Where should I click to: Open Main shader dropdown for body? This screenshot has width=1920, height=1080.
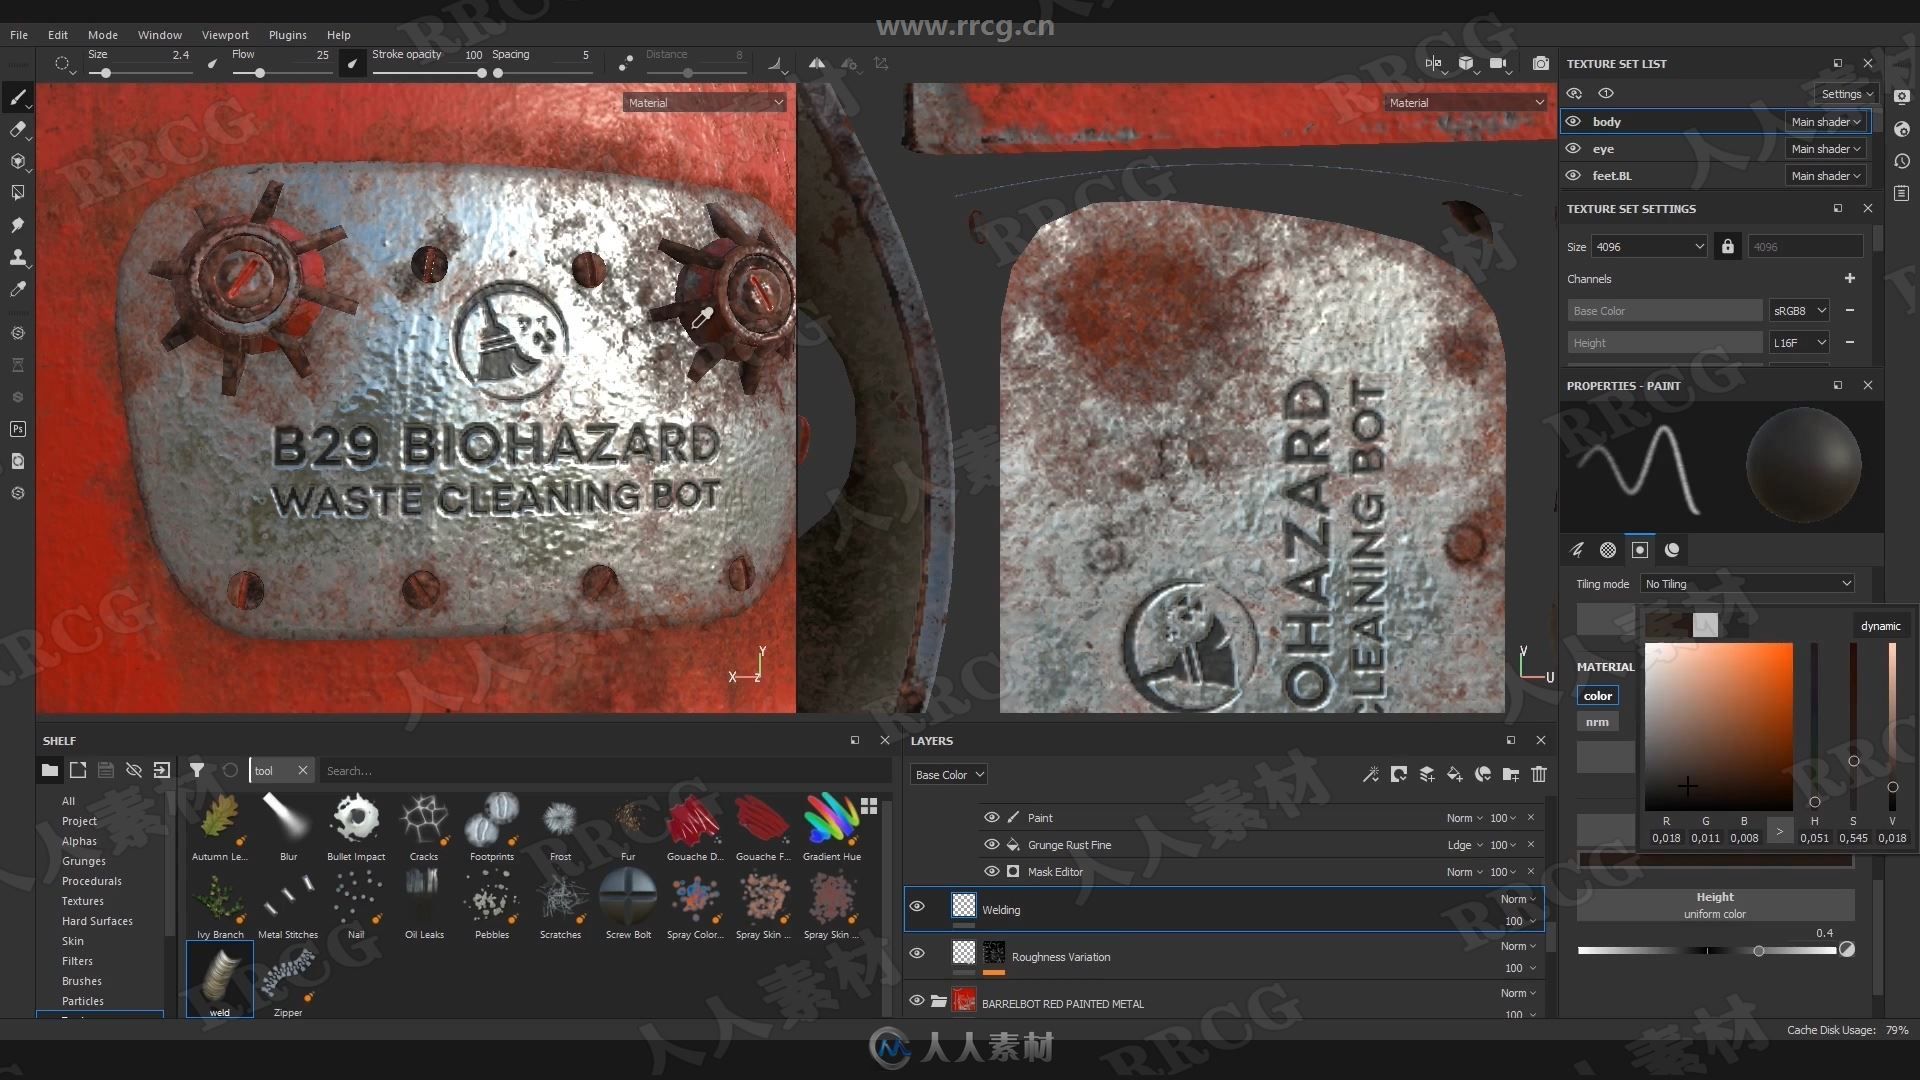tap(1826, 121)
